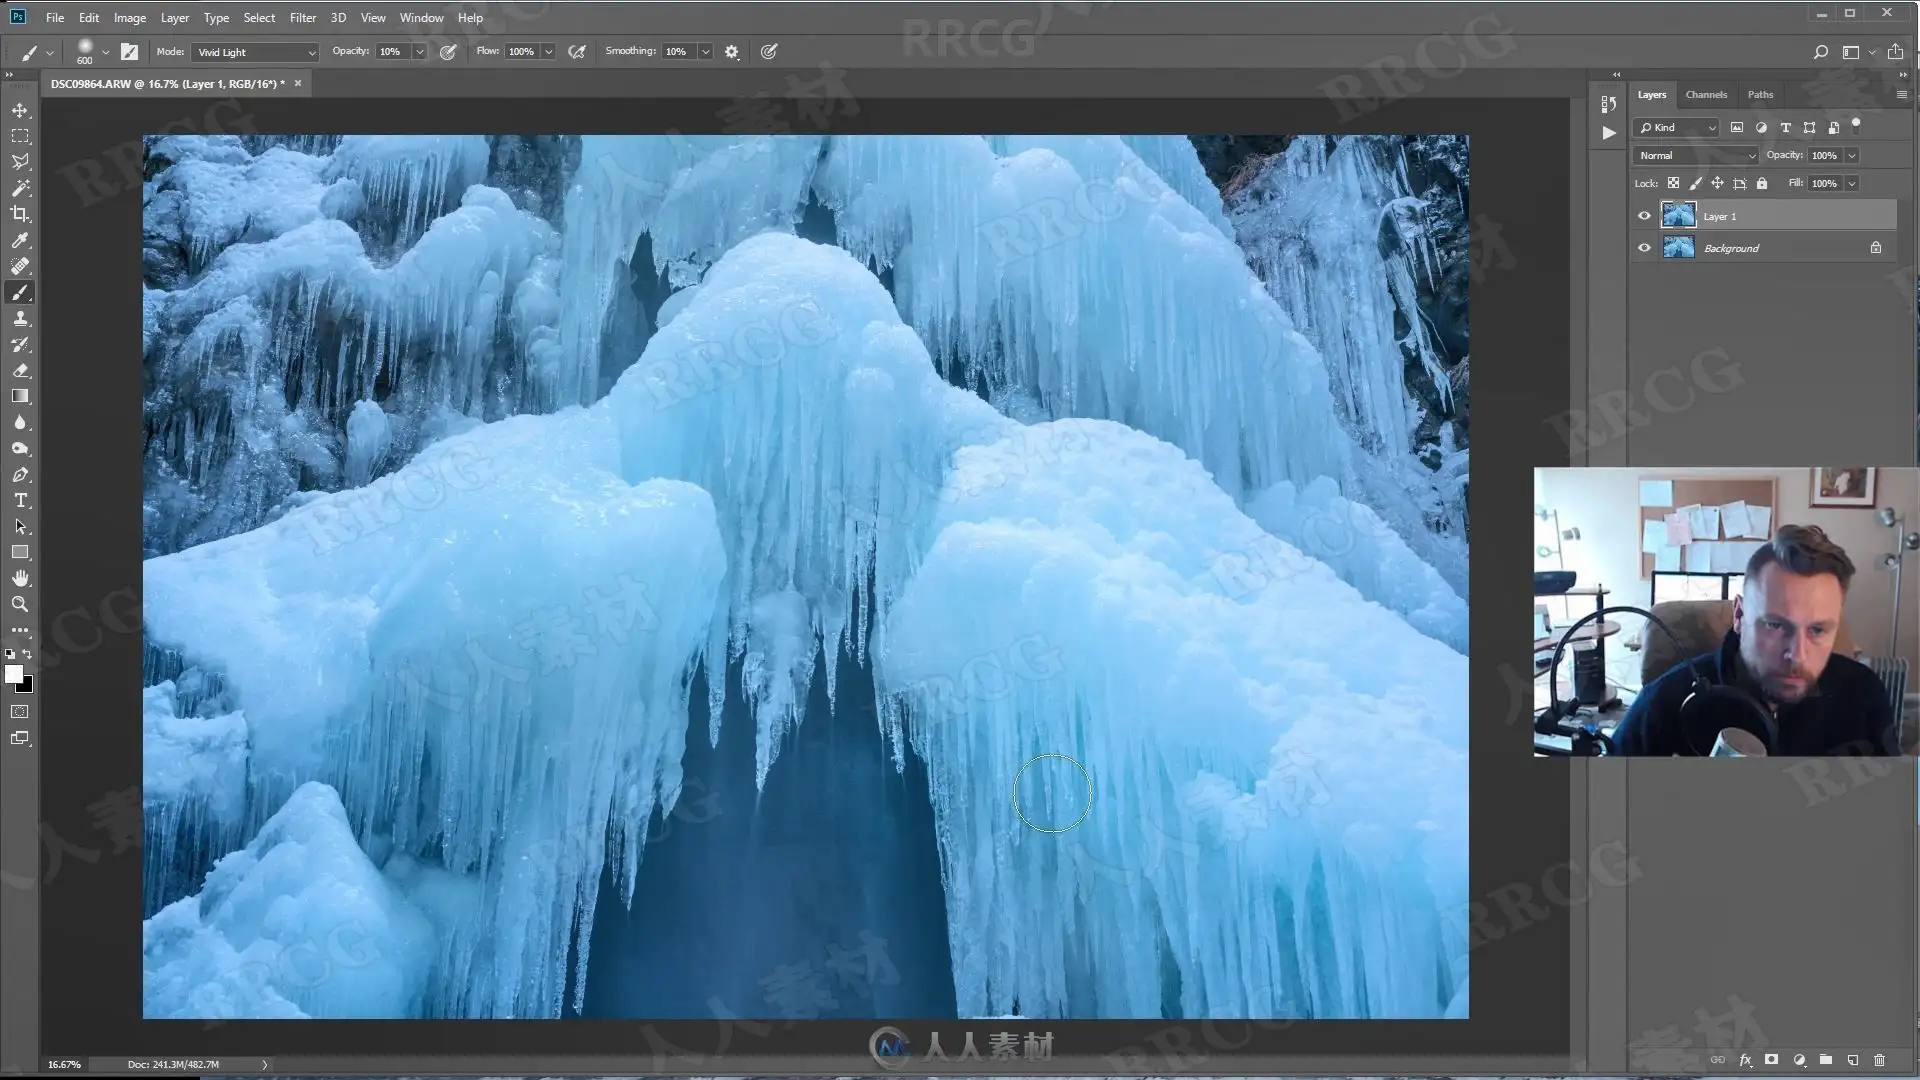The width and height of the screenshot is (1920, 1080).
Task: Open the Edit Toolbar three-dots button
Action: pyautogui.click(x=20, y=630)
